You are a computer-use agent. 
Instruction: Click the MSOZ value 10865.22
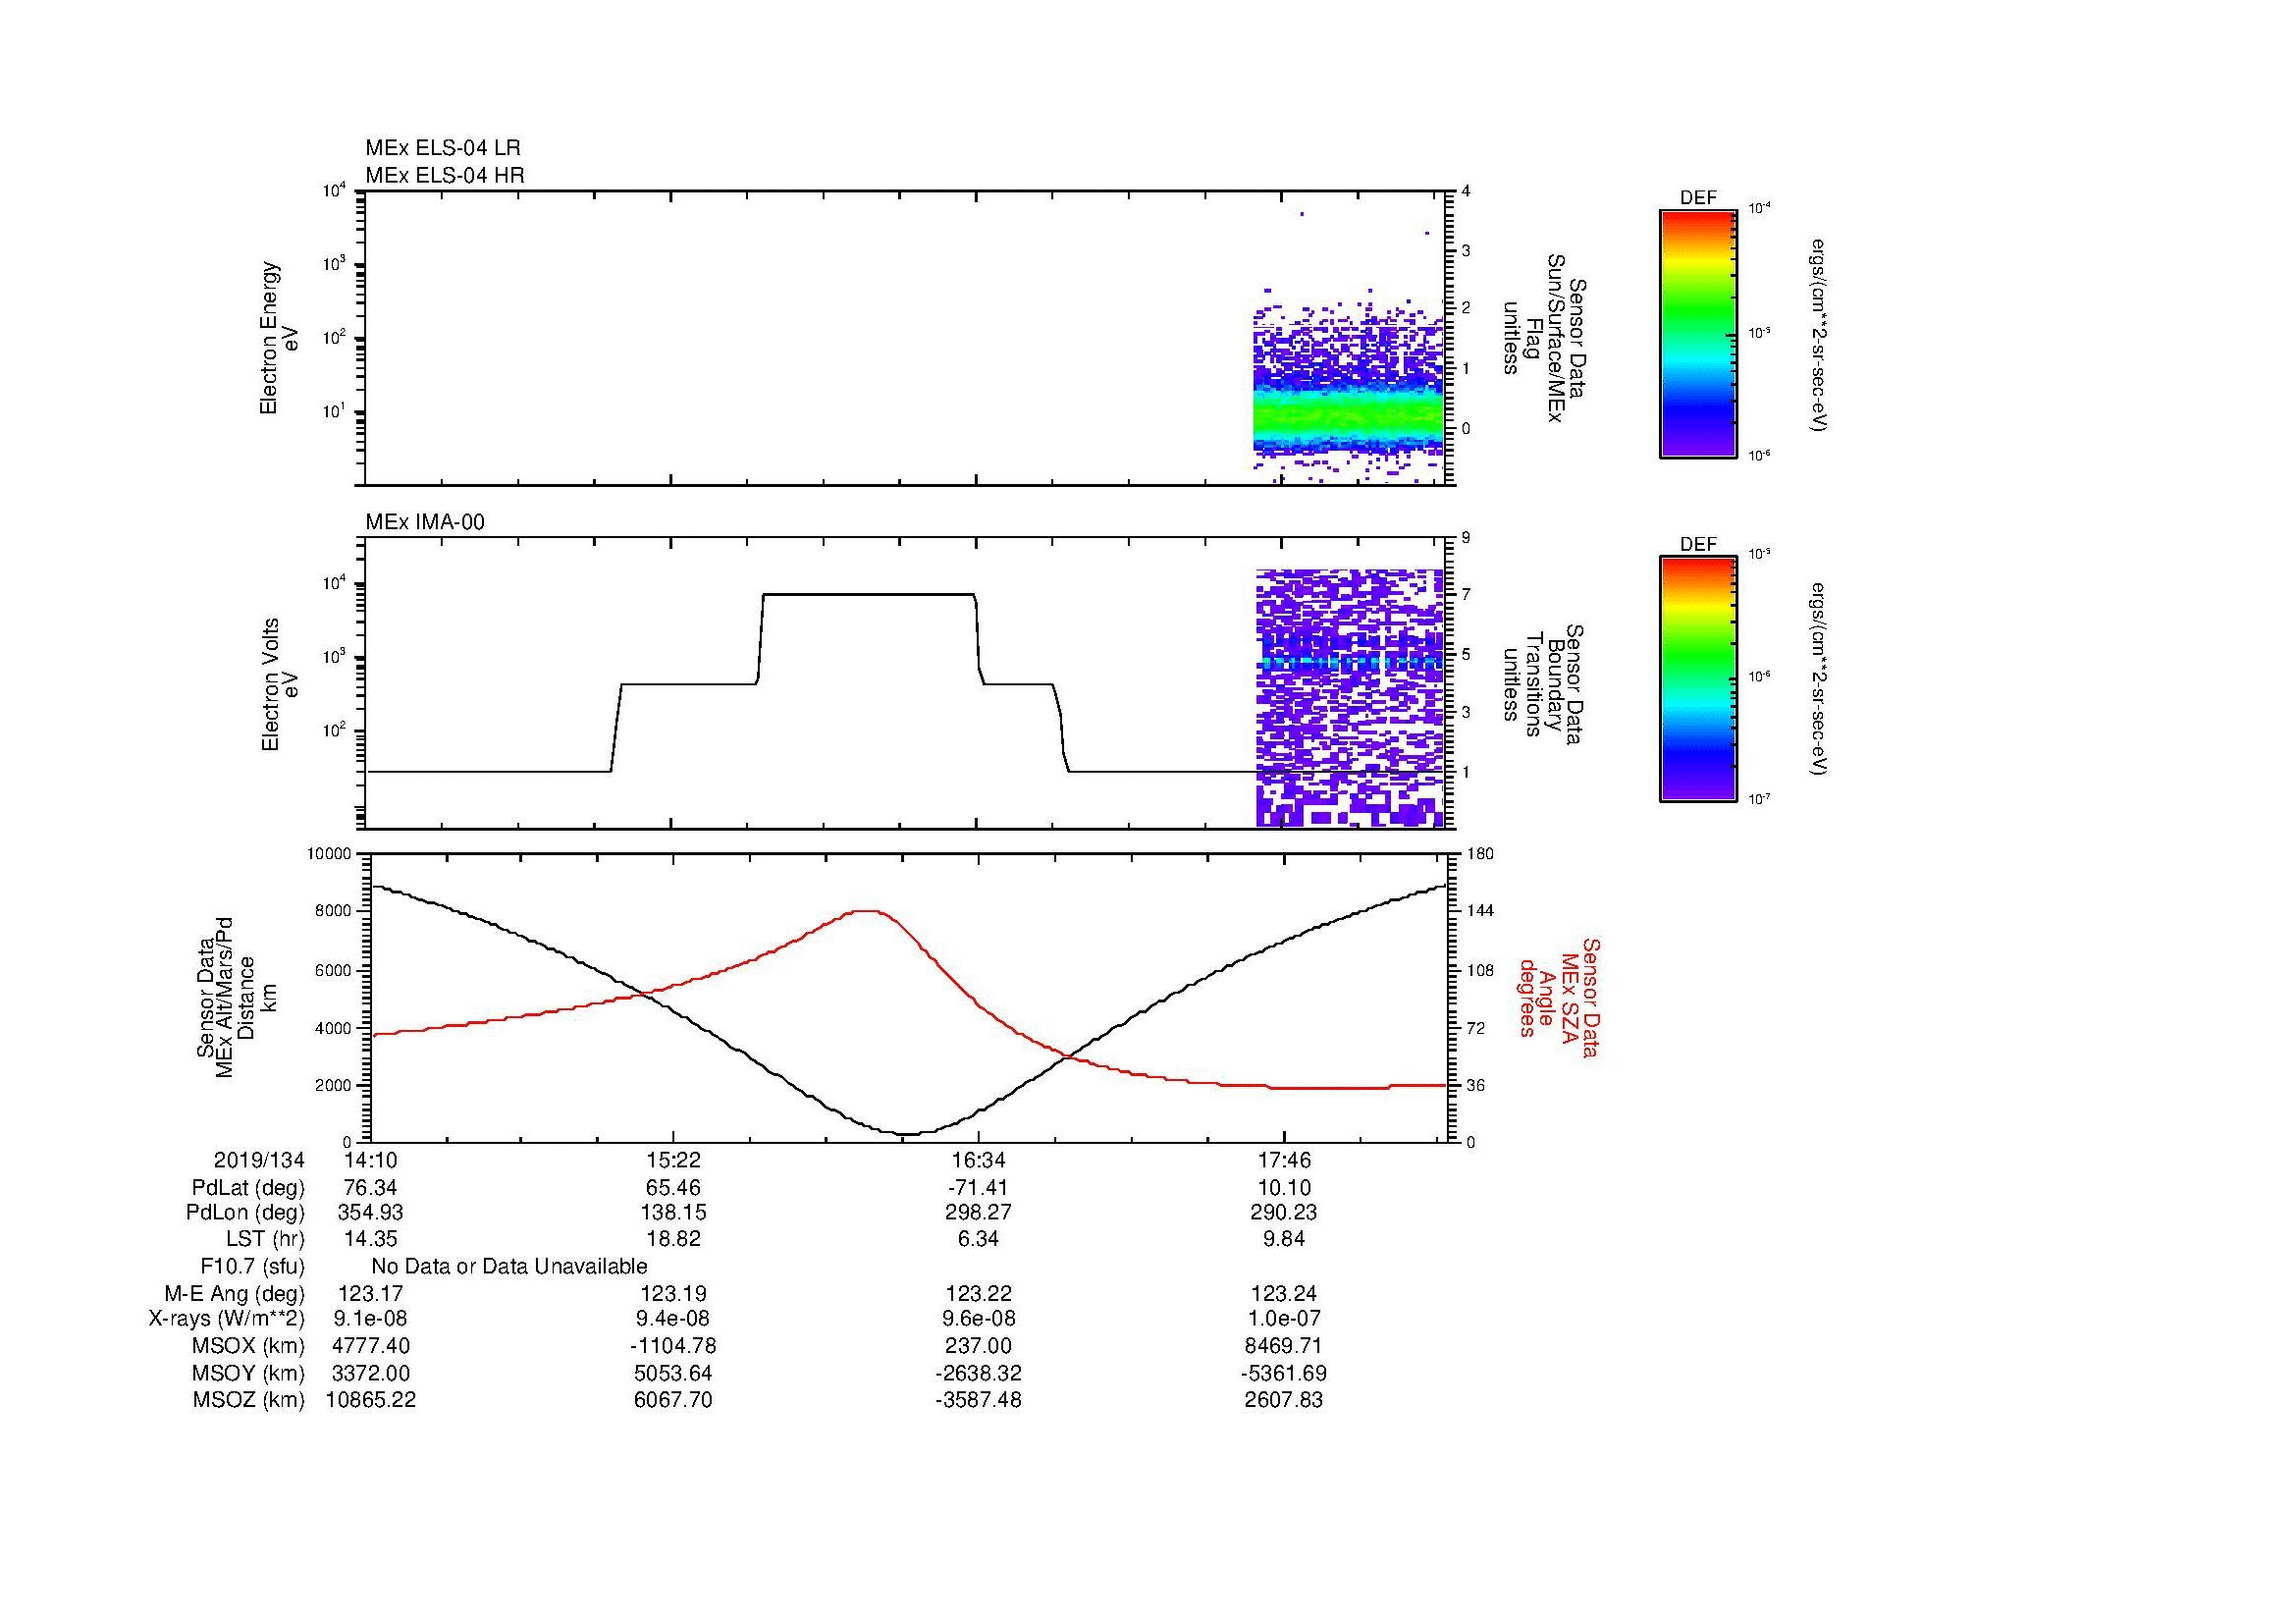pos(371,1400)
